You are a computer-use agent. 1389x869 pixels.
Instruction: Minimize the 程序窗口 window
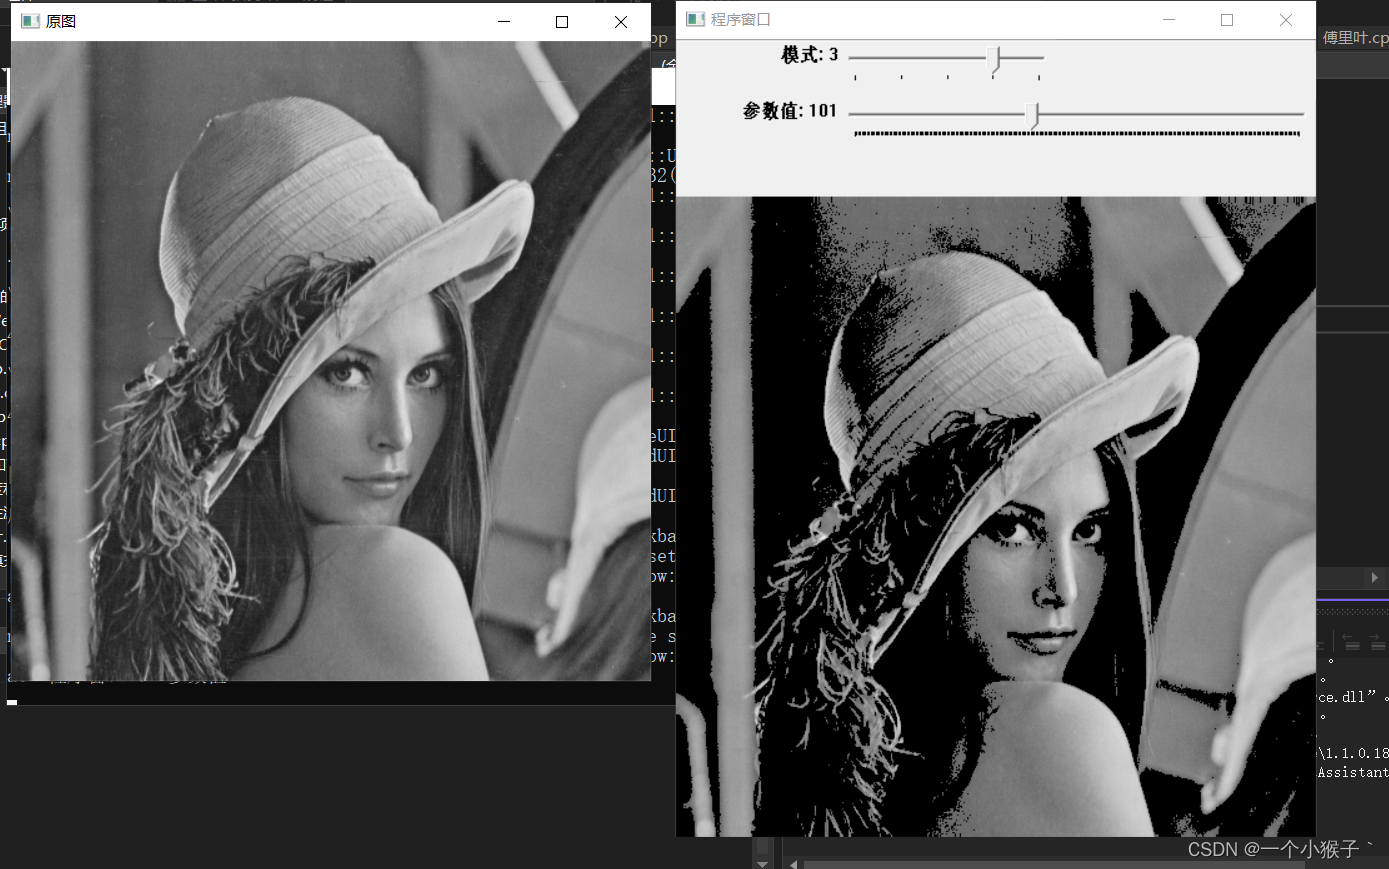[x=1169, y=19]
